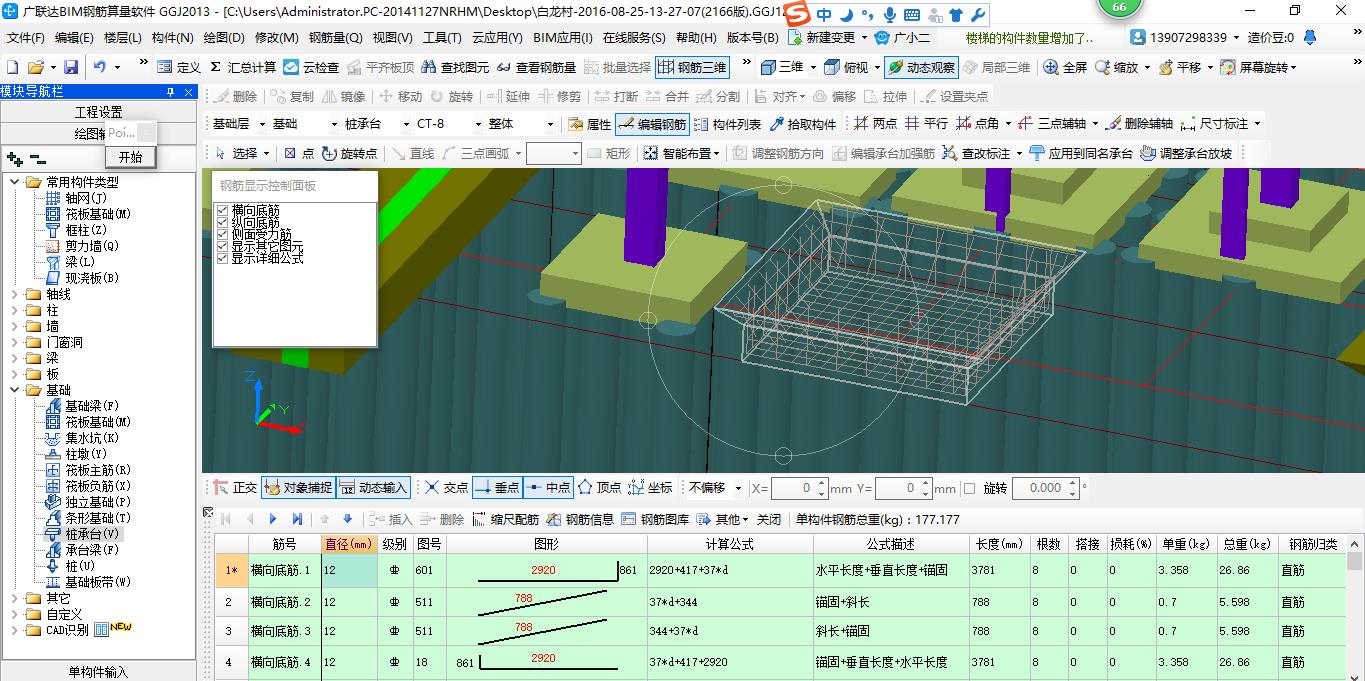The width and height of the screenshot is (1365, 681).
Task: Select the 缩放 zoom tool
Action: tap(1117, 67)
